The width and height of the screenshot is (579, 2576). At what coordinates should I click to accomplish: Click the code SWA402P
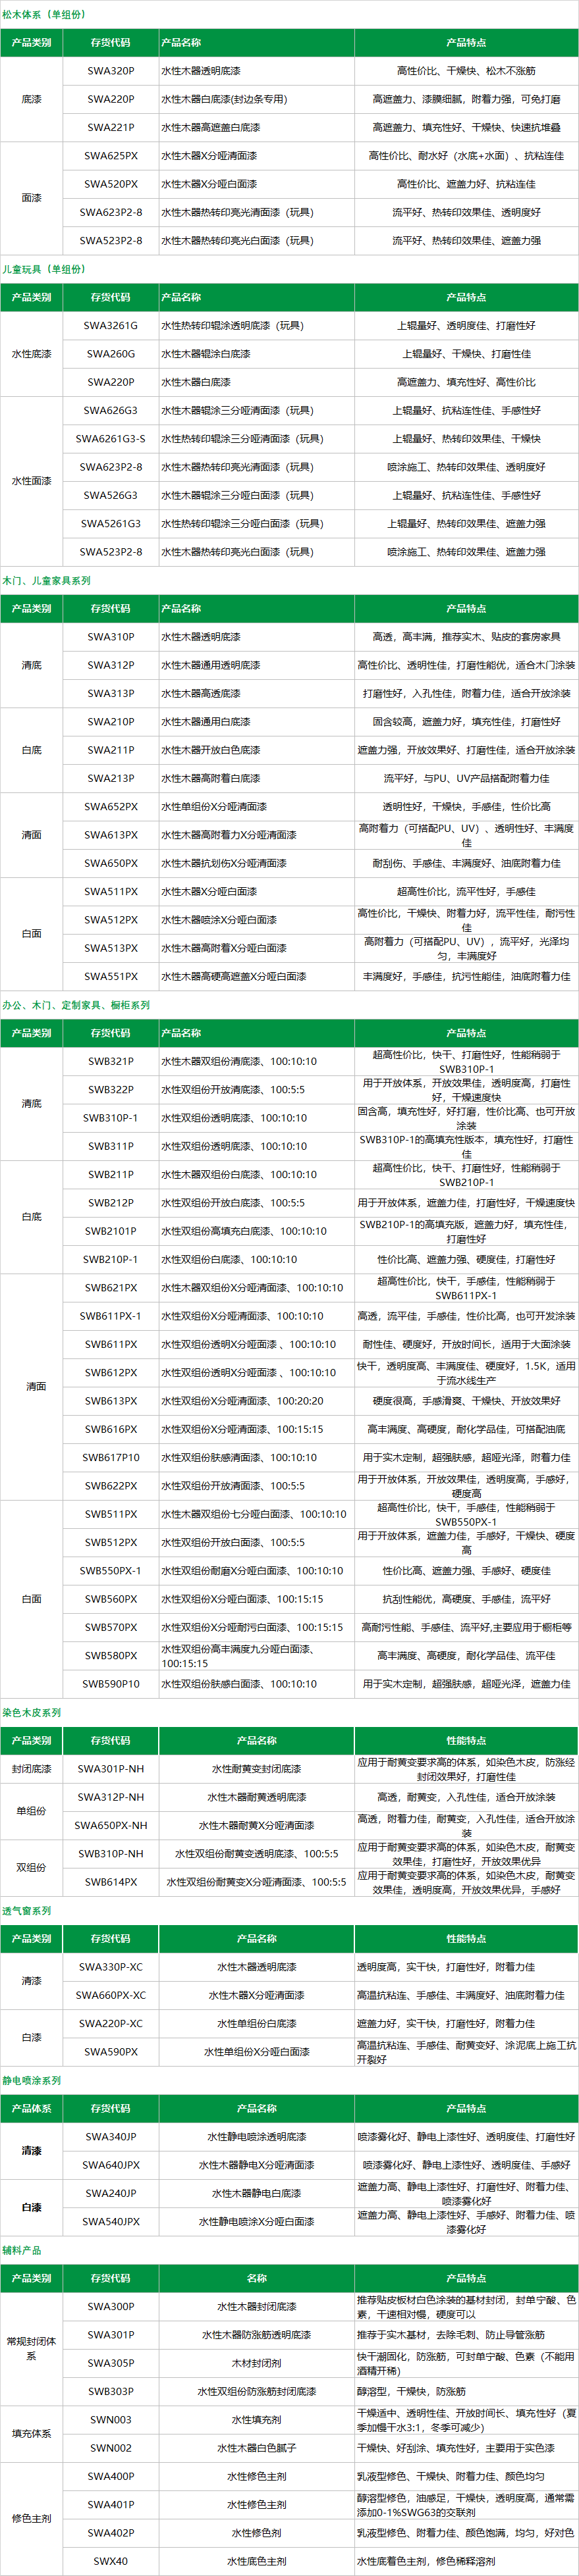pos(110,2533)
